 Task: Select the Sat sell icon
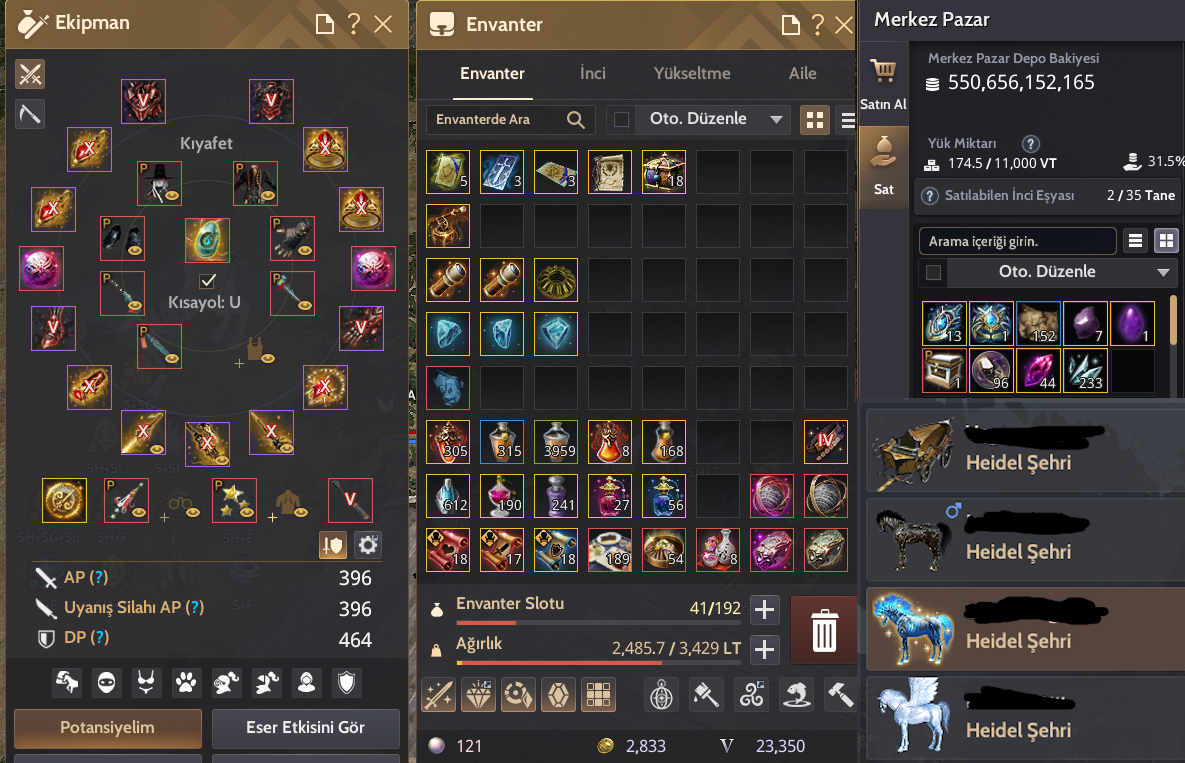click(883, 151)
